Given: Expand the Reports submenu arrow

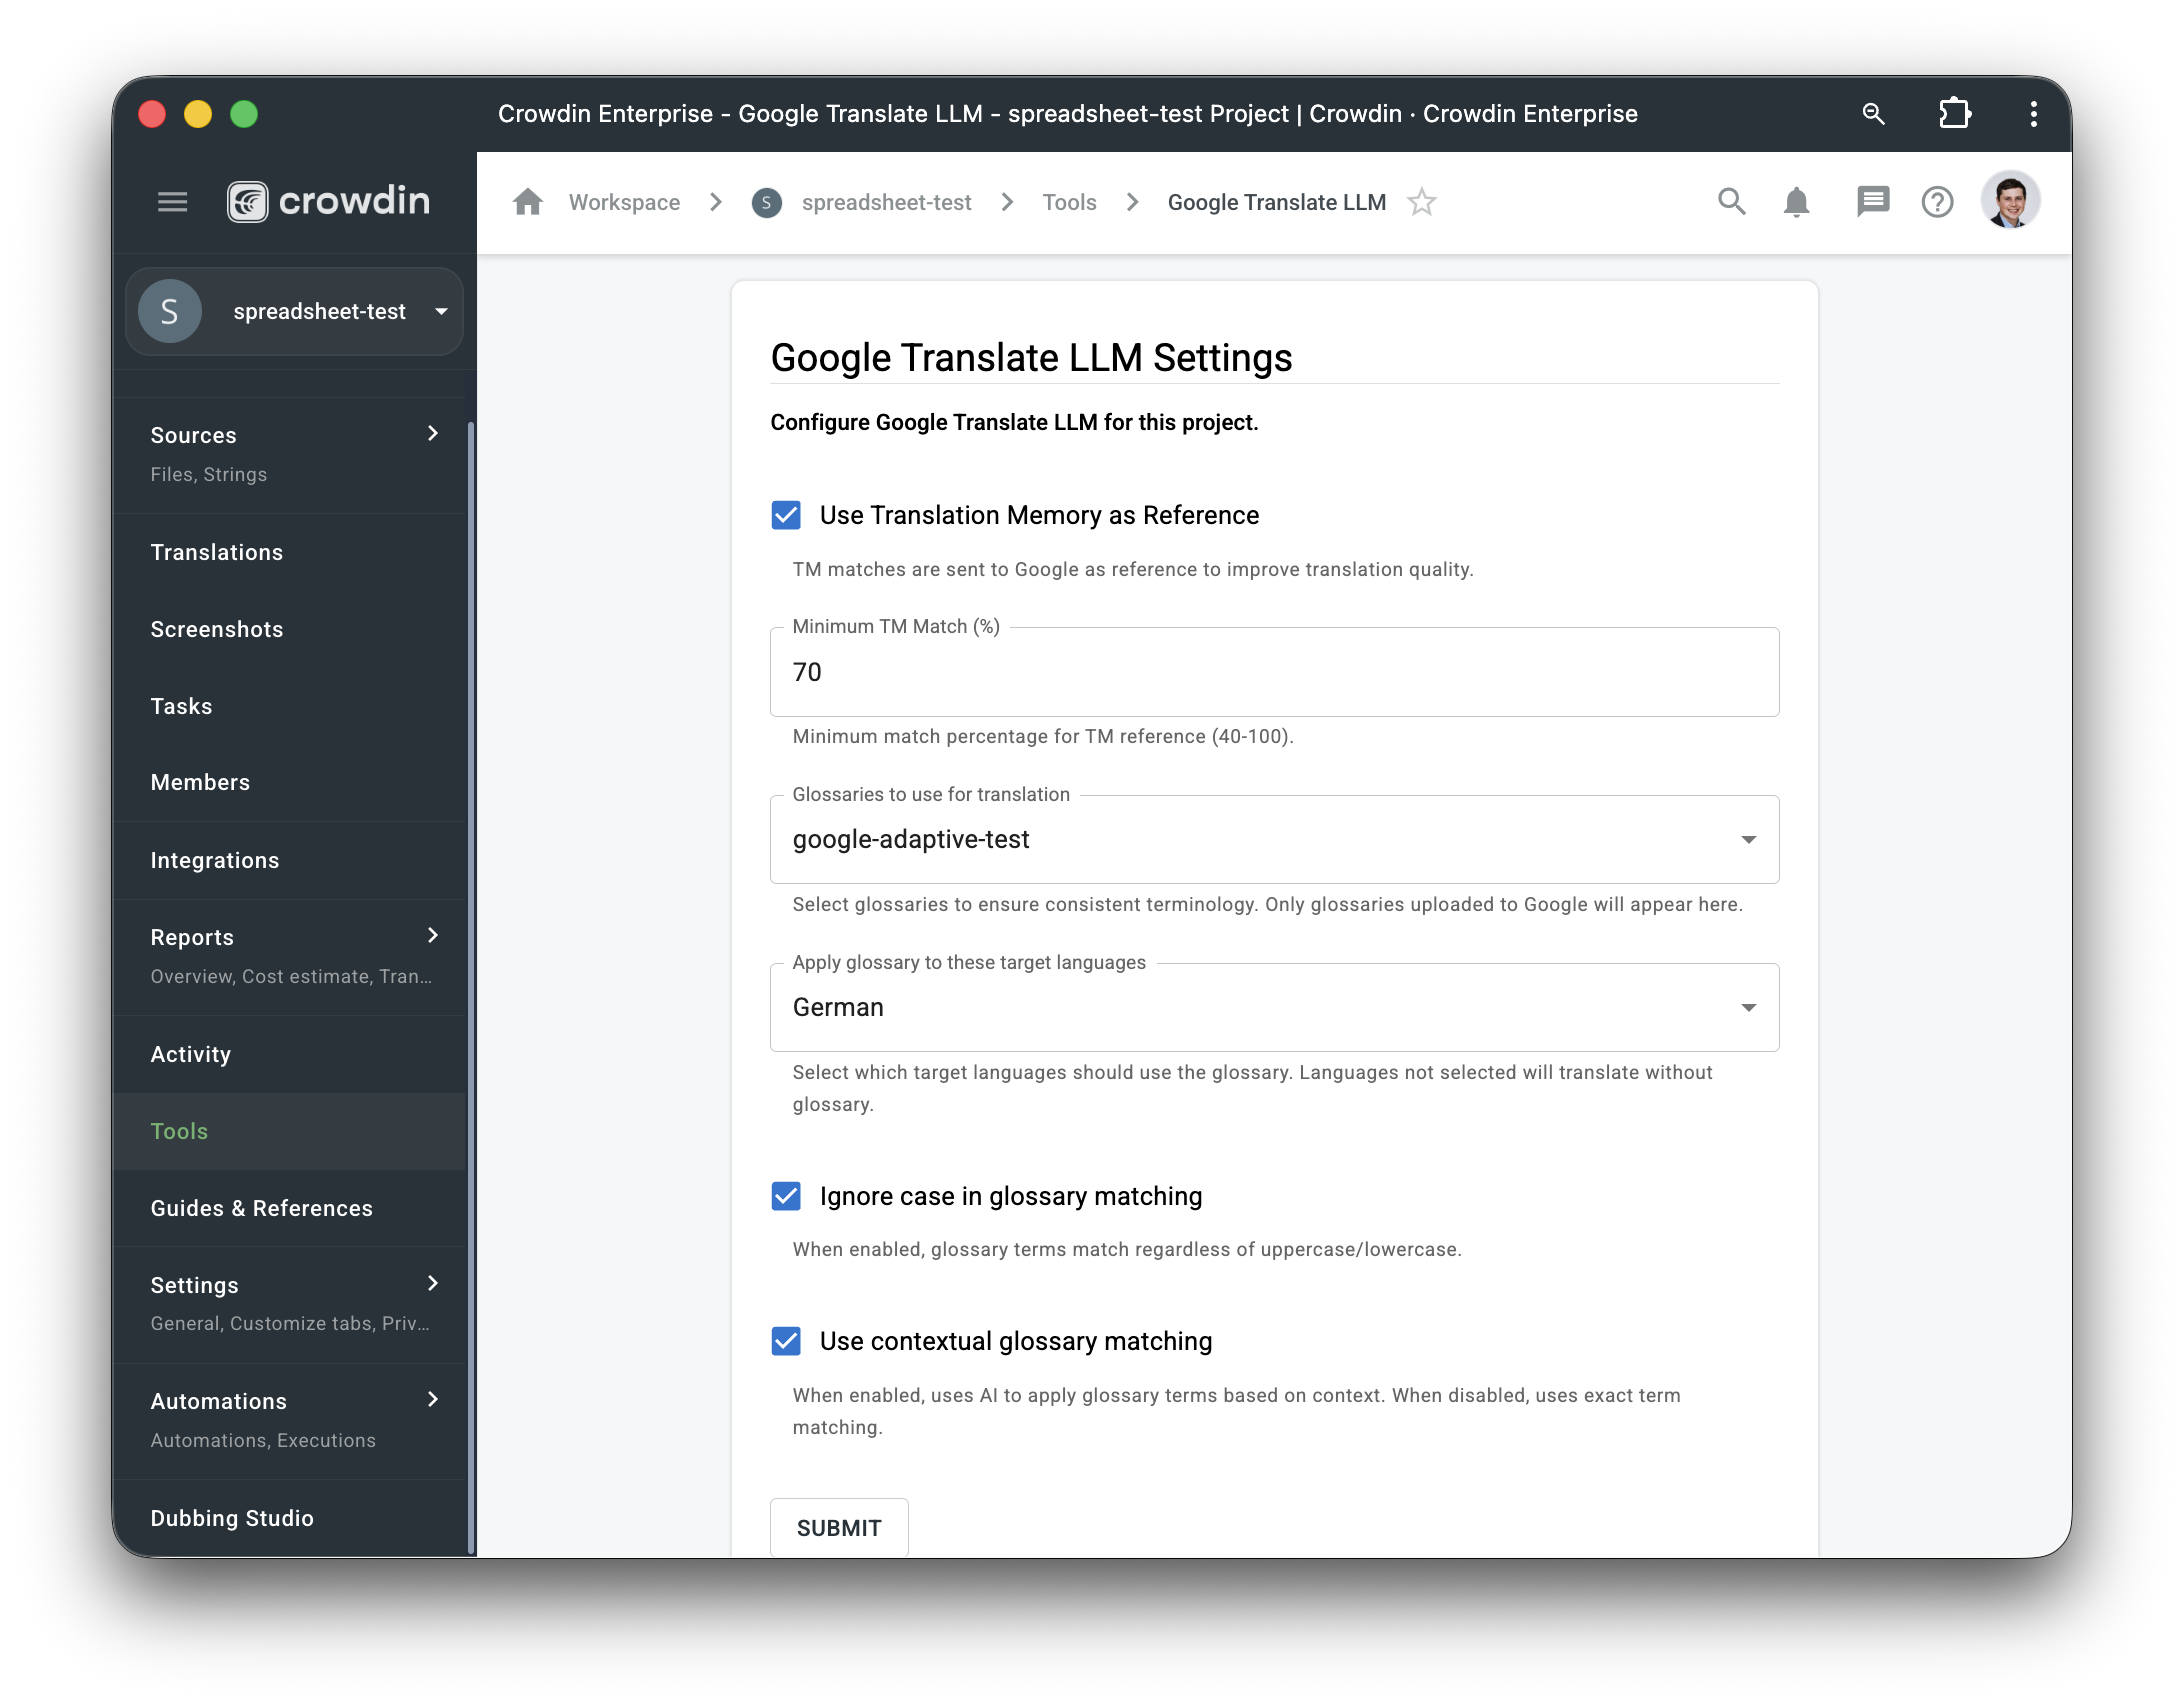Looking at the screenshot, I should click(x=433, y=935).
